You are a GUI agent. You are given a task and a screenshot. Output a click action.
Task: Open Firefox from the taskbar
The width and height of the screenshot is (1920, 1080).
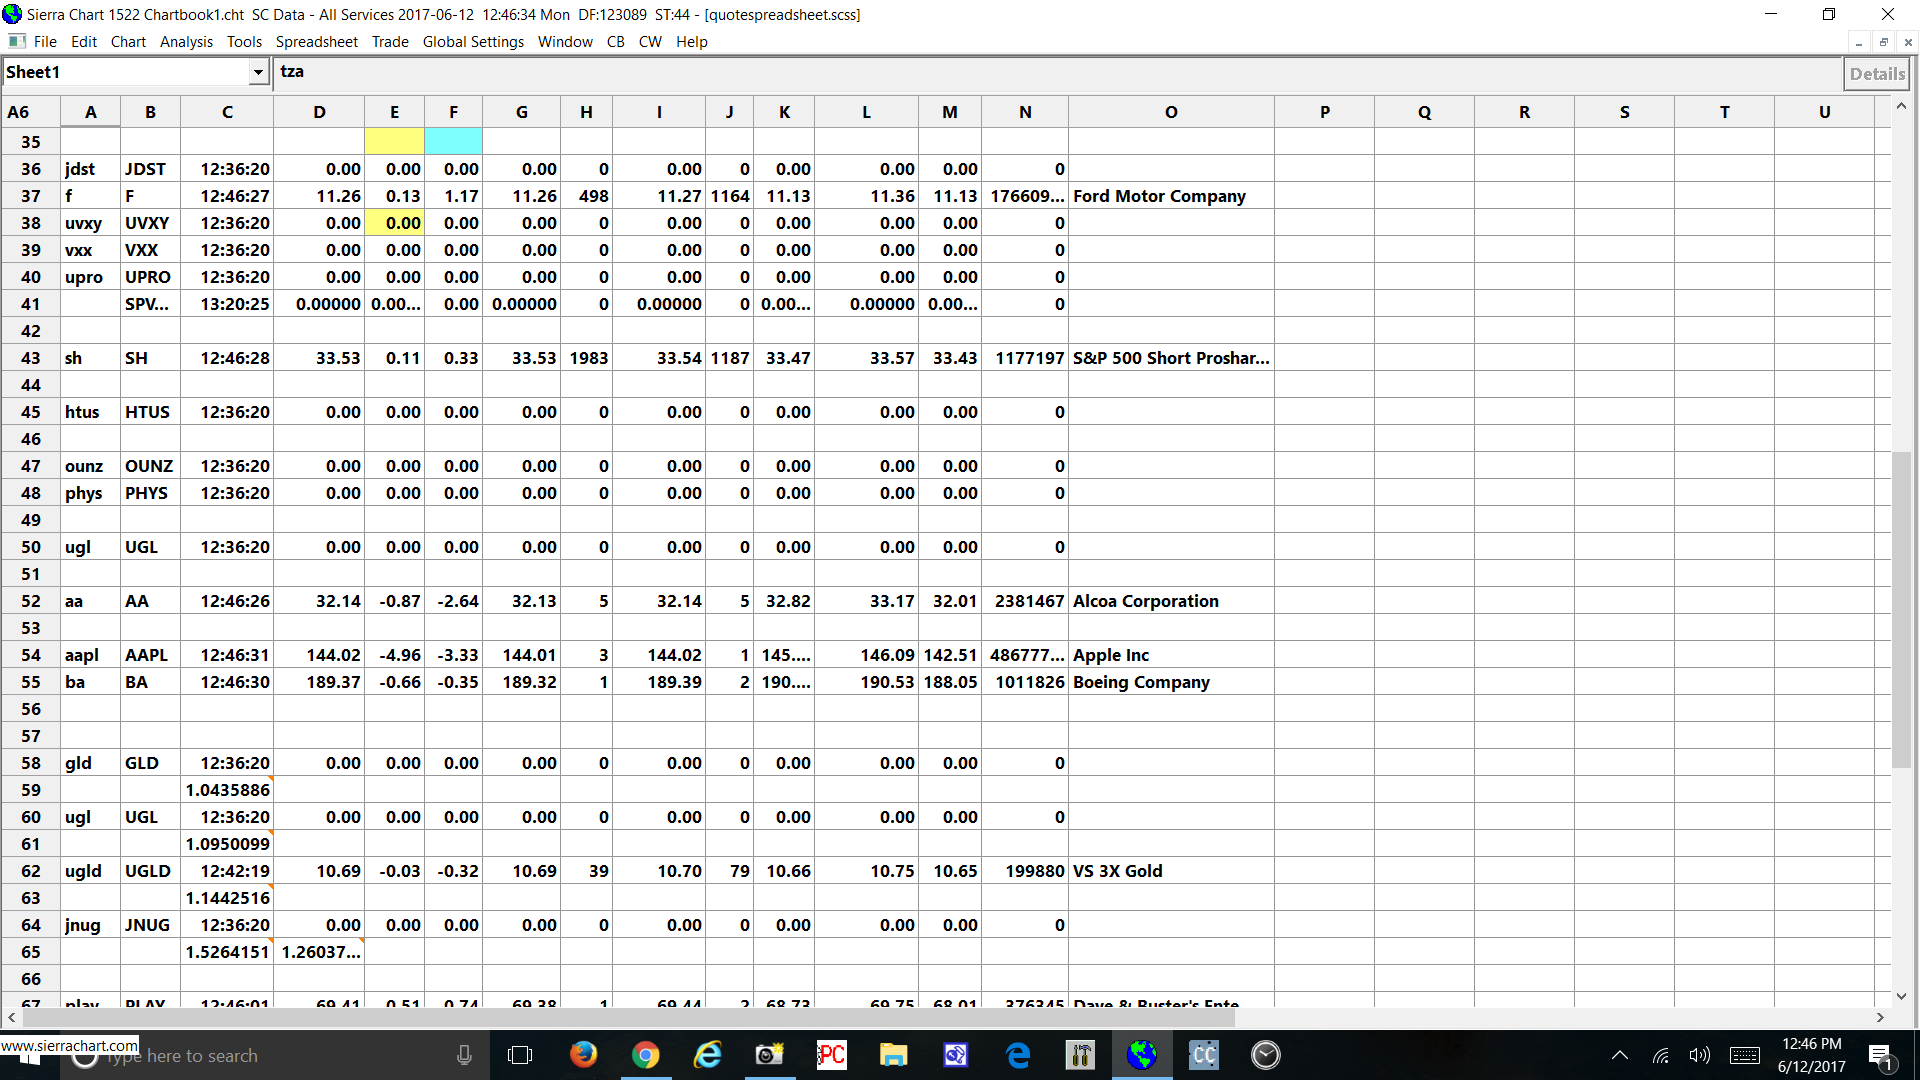[583, 1055]
